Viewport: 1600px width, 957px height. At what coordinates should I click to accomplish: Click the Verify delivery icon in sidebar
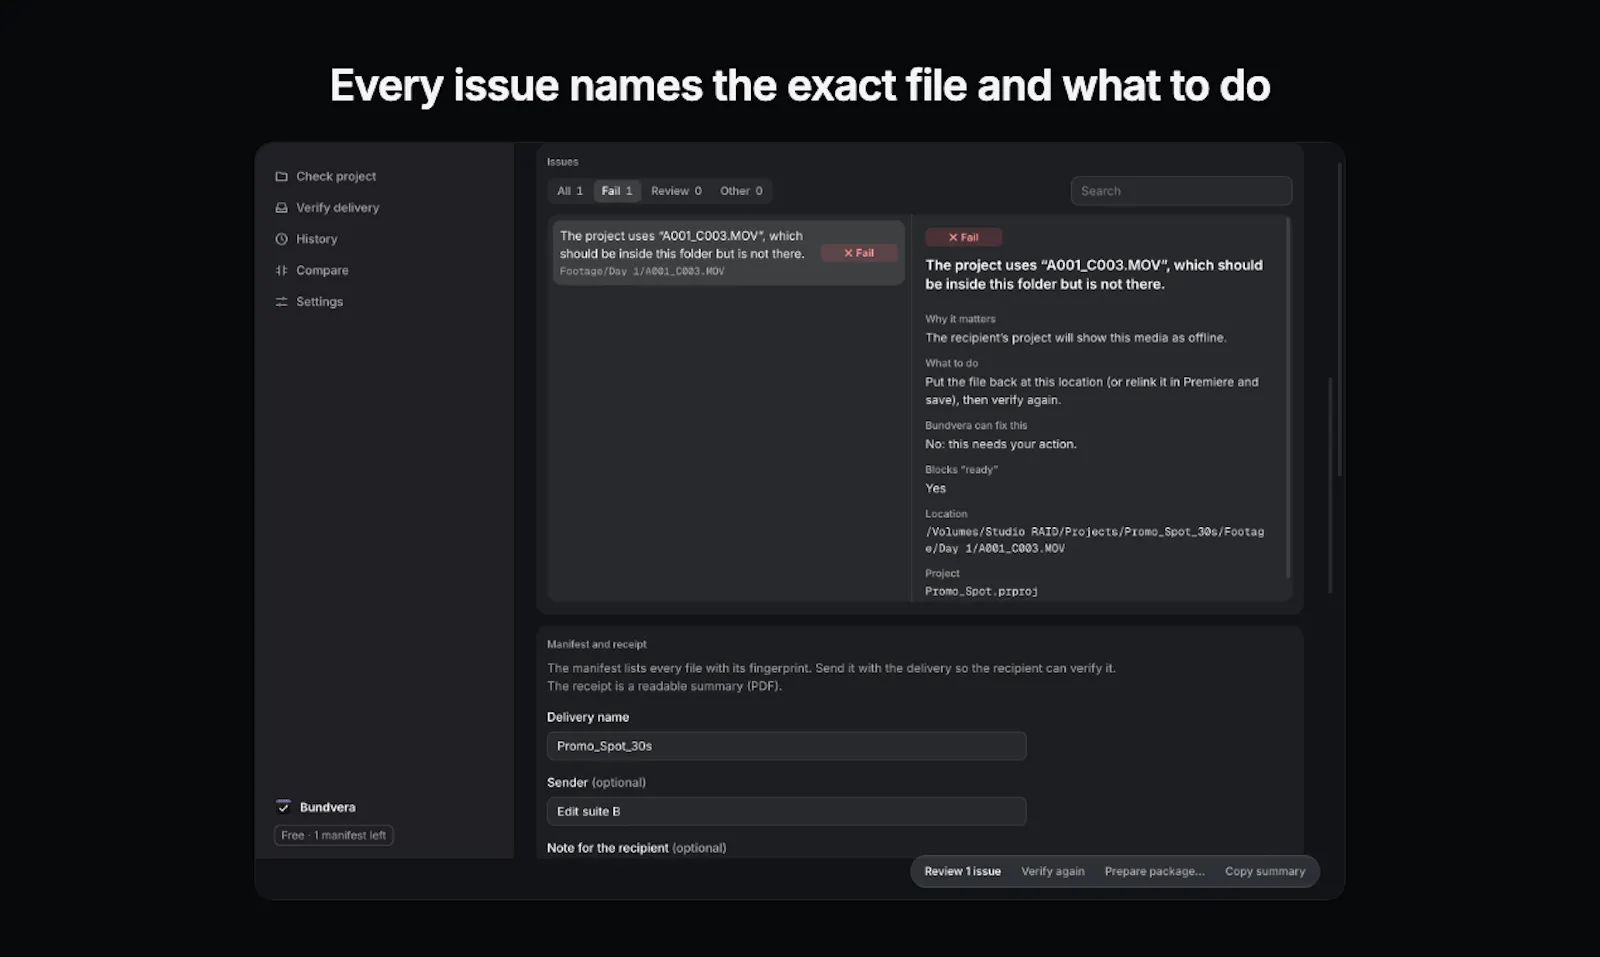[281, 208]
